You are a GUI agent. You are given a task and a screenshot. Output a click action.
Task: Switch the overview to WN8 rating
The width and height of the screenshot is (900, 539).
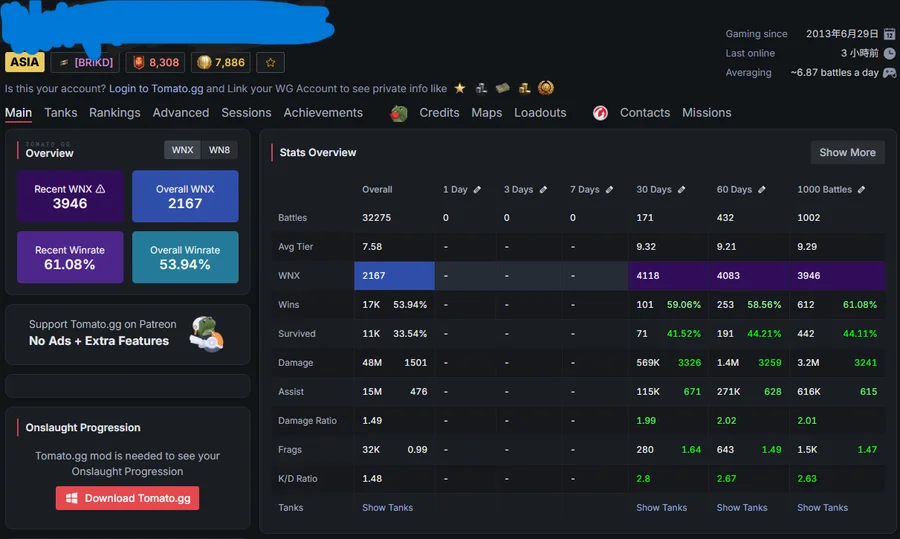219,150
